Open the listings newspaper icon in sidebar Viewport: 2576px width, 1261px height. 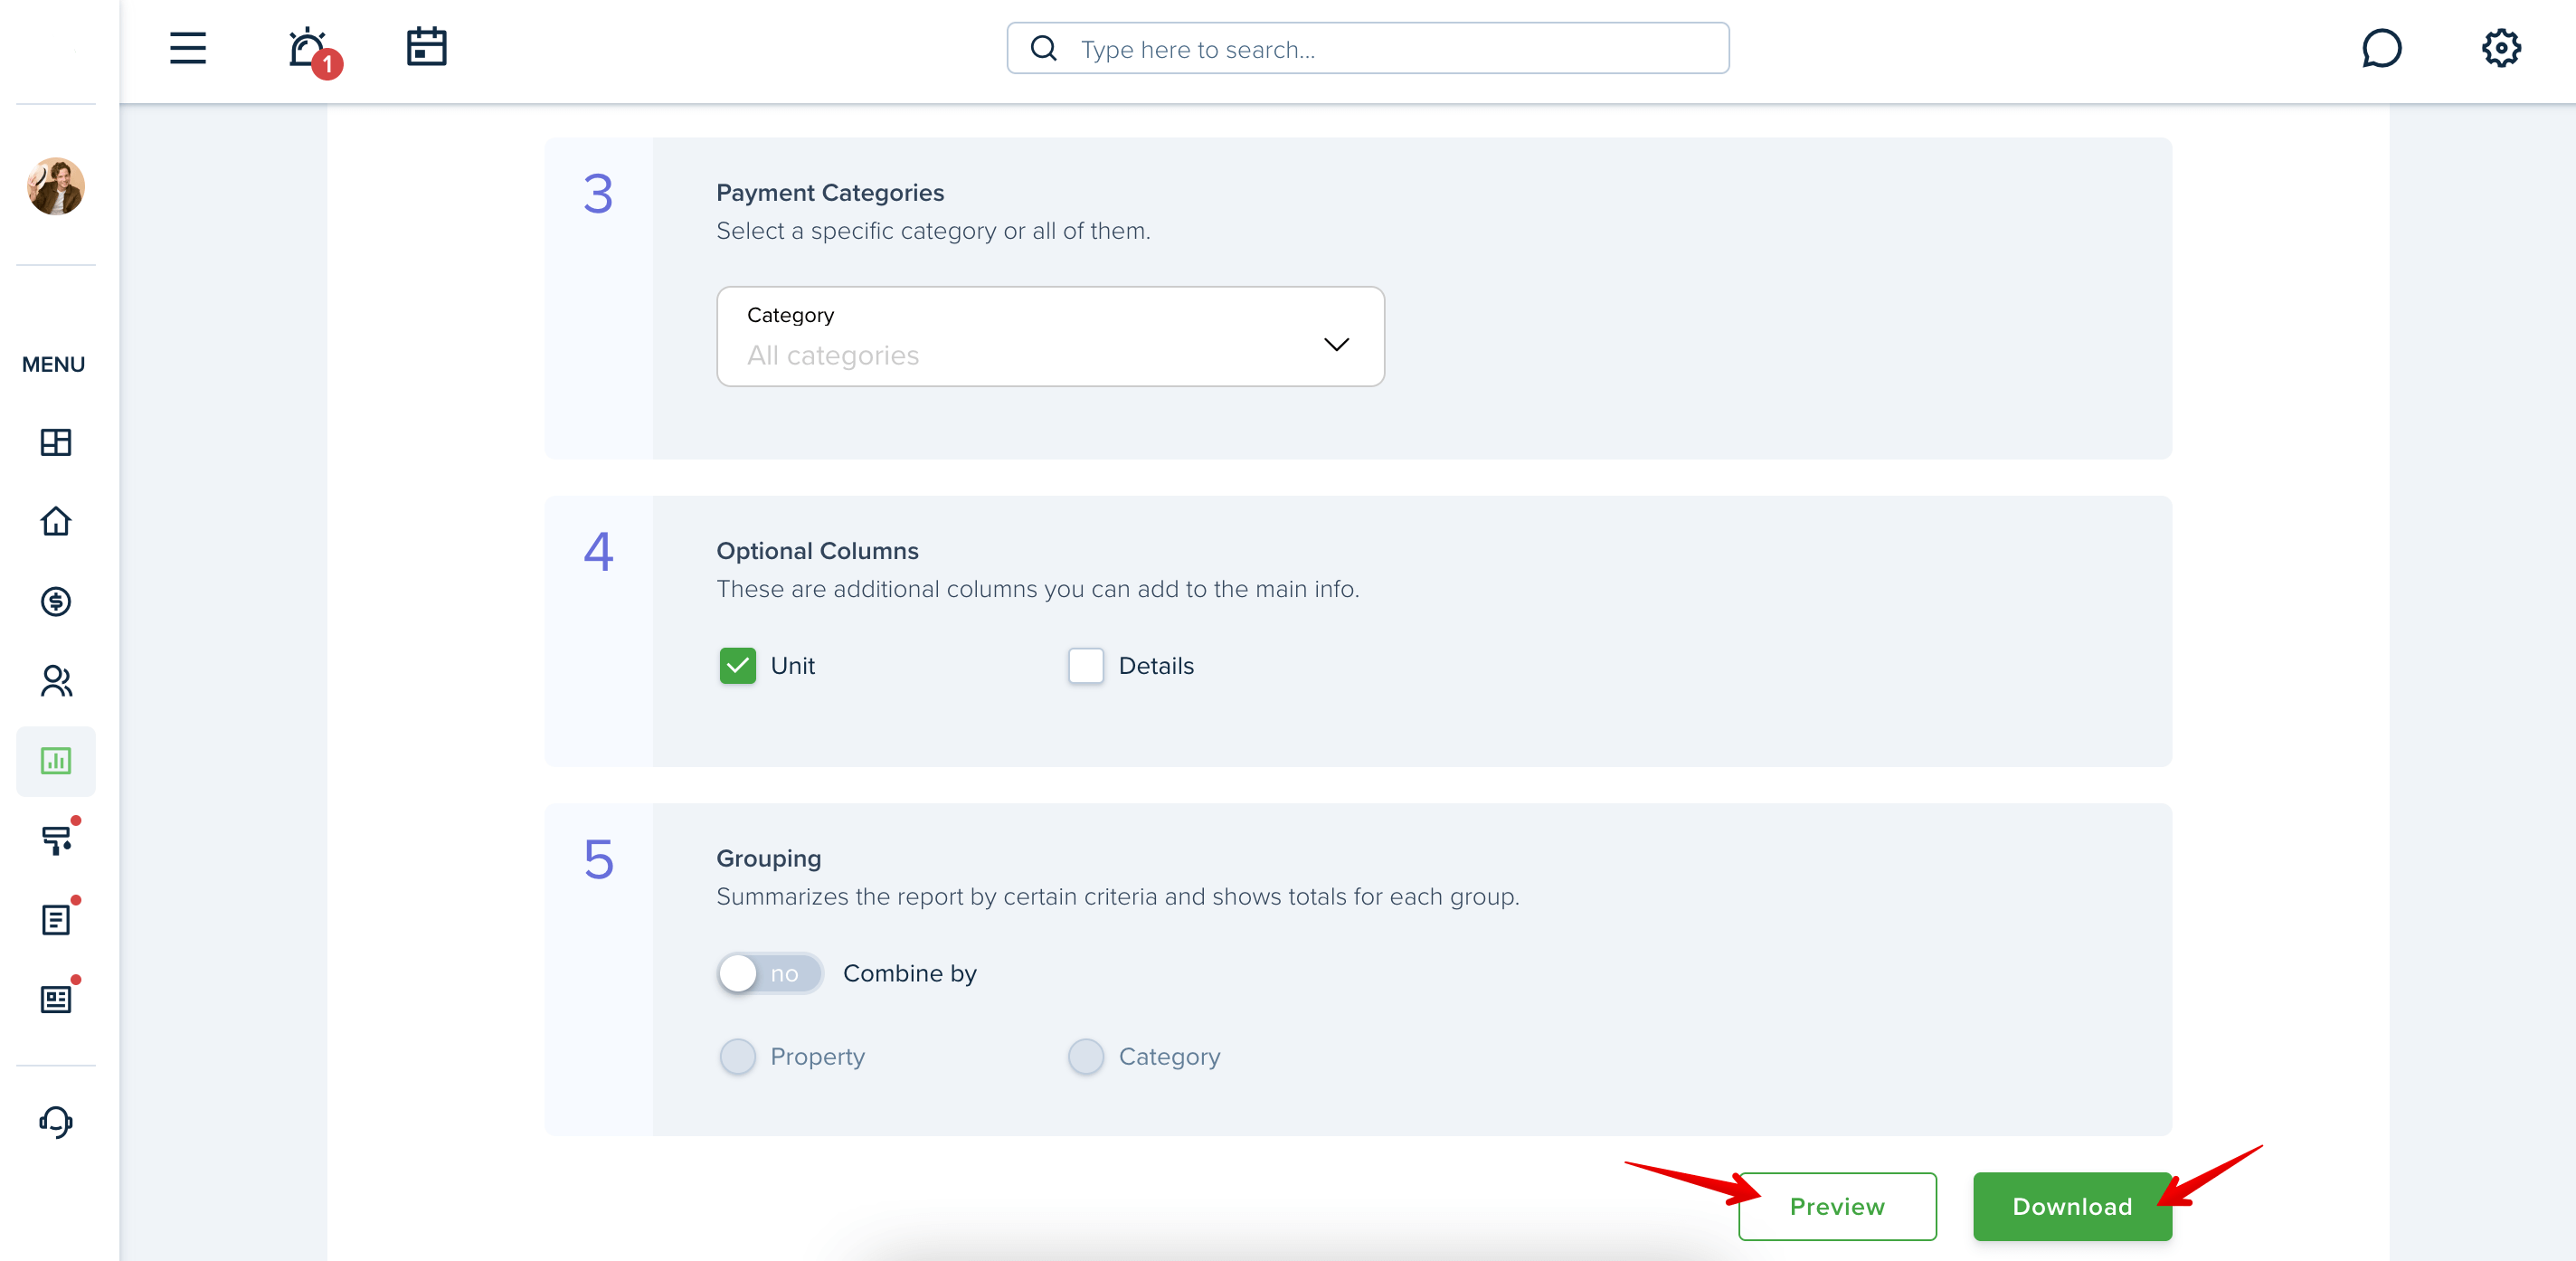[58, 997]
